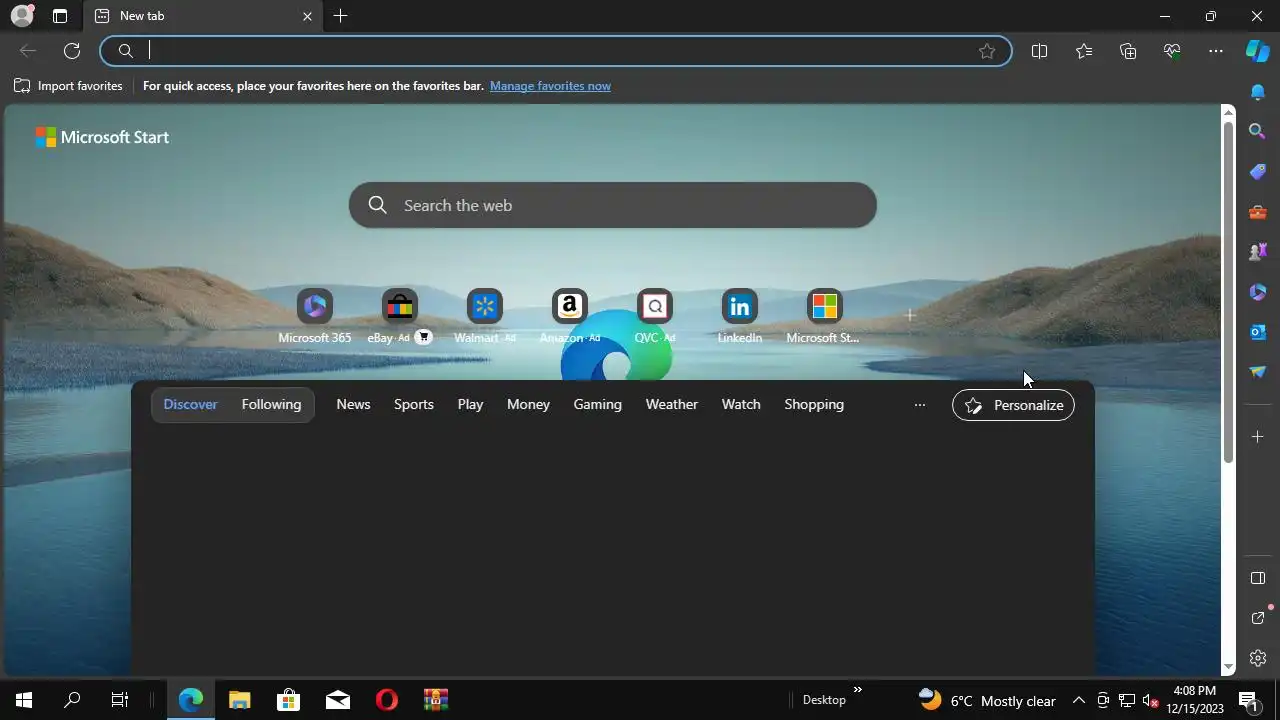The width and height of the screenshot is (1280, 720).
Task: Open Microsoft Store from taskbar
Action: [288, 700]
